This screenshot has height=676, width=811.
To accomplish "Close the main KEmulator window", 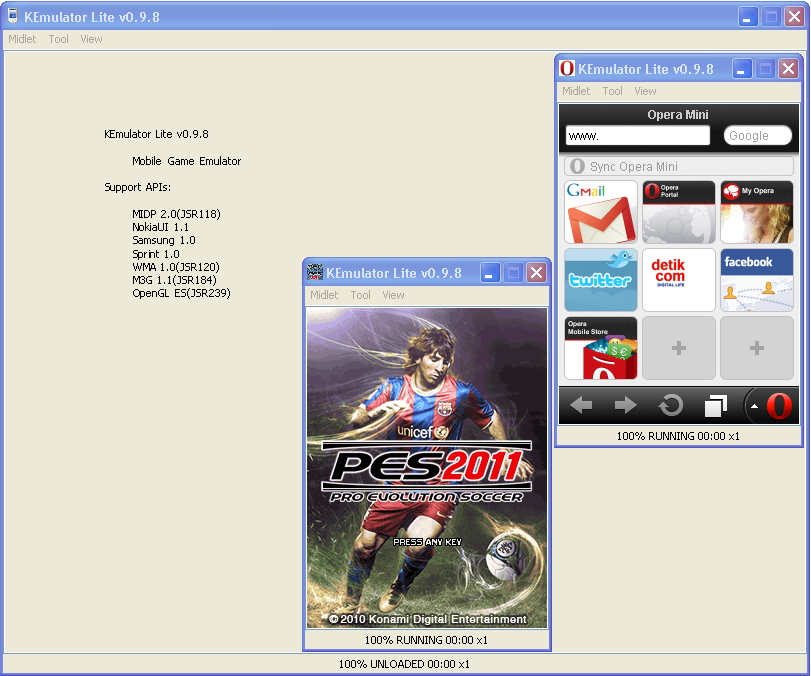I will (794, 17).
